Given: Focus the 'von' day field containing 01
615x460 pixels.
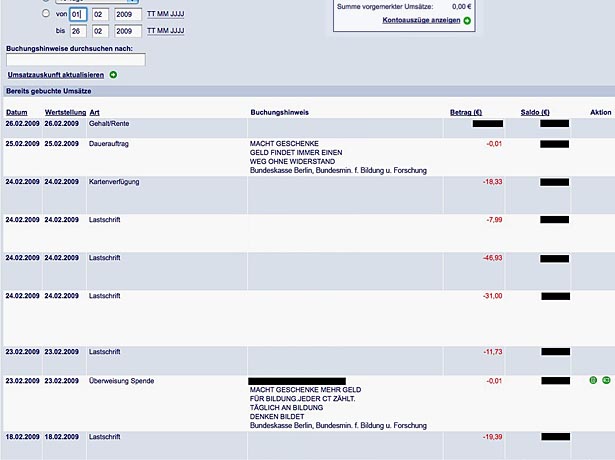Looking at the screenshot, I should click(x=78, y=14).
